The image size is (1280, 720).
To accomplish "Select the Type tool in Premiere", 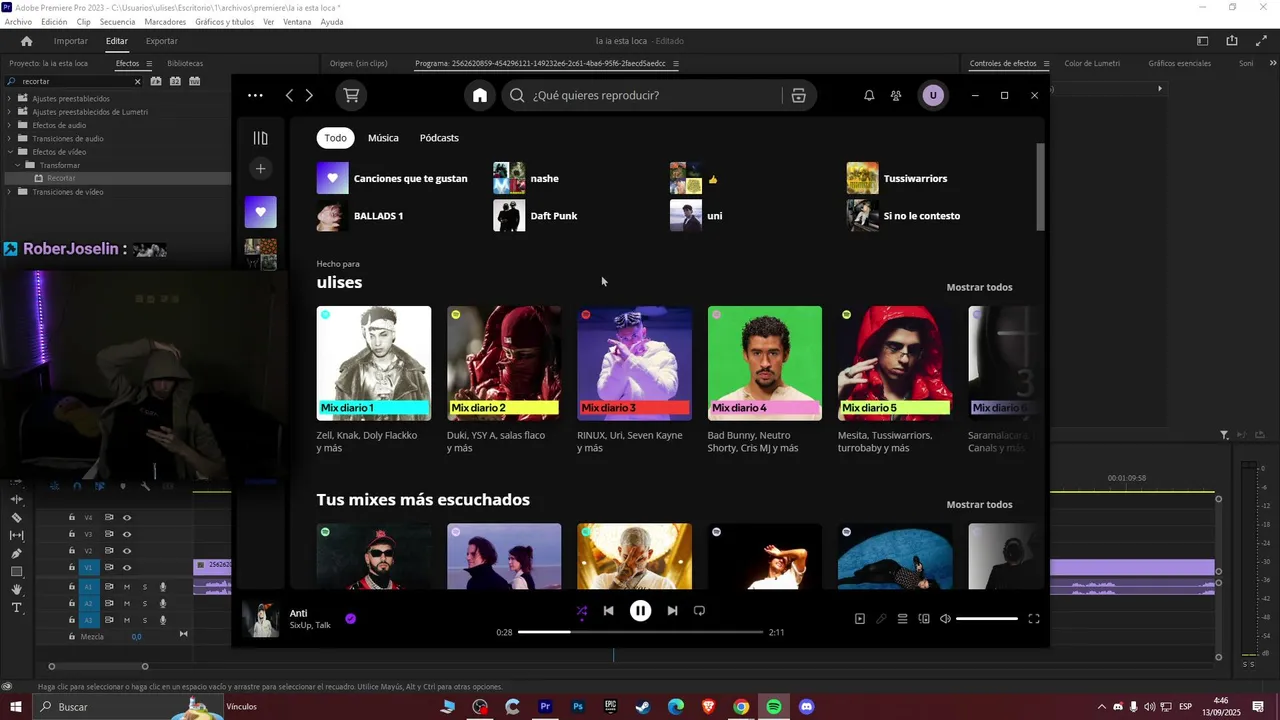I will (16, 608).
